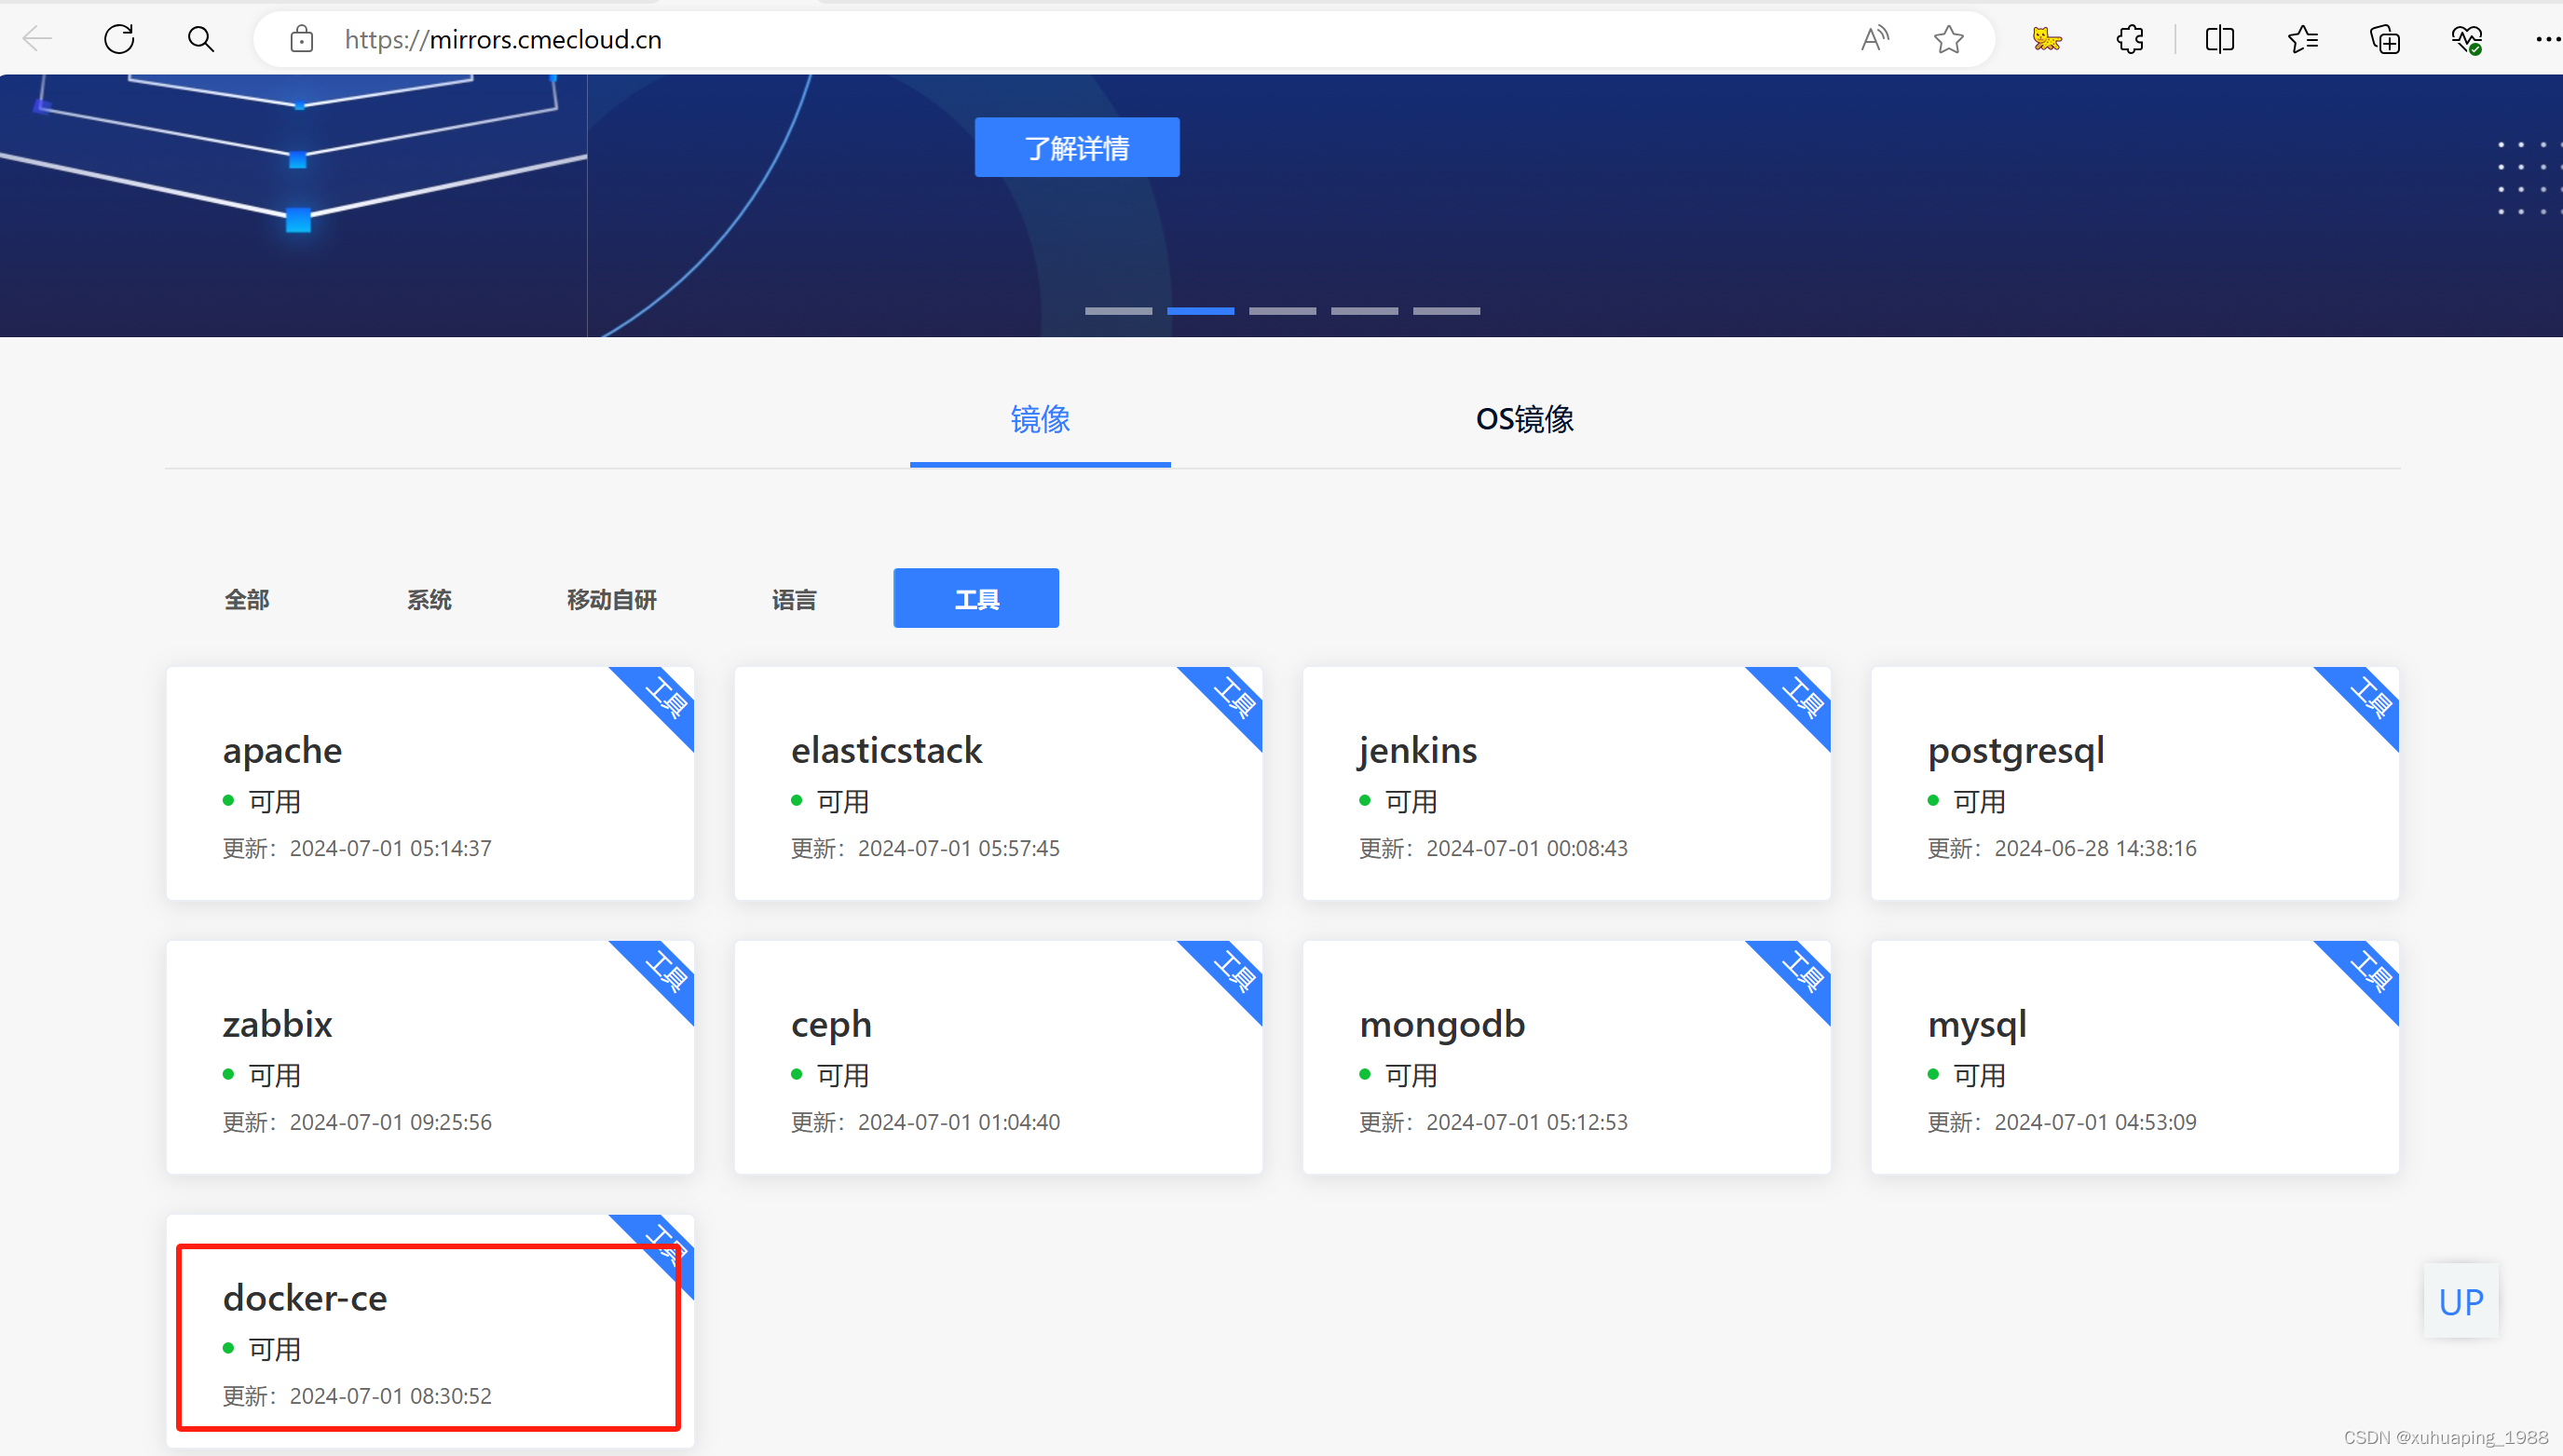Click mysql update time 2024-07-01 04:53:09
This screenshot has width=2563, height=1456.
2096,1122
